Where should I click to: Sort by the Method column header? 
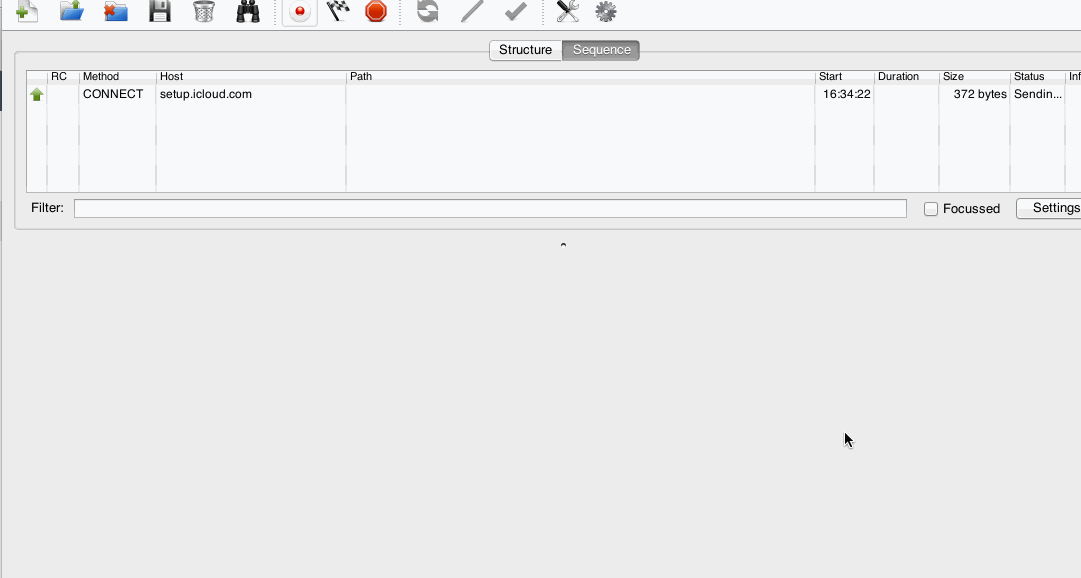point(118,77)
